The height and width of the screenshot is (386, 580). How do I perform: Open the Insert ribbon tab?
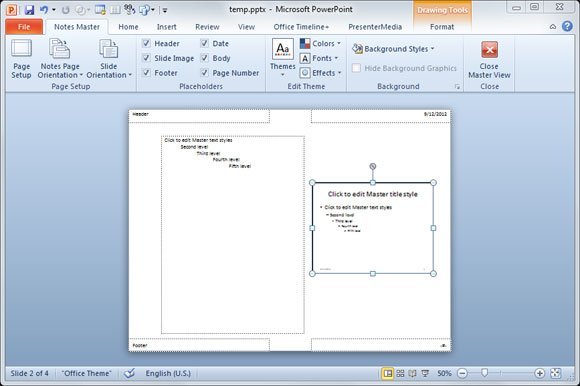click(166, 27)
